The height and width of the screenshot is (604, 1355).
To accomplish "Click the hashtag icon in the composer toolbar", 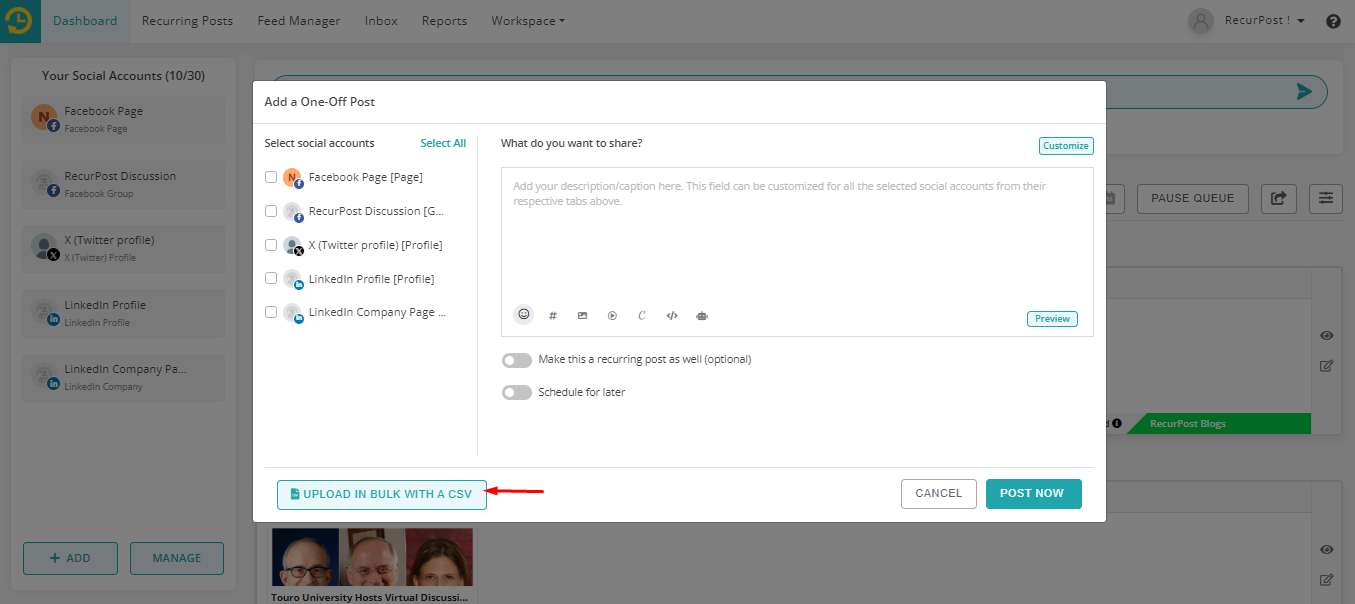I will (553, 316).
